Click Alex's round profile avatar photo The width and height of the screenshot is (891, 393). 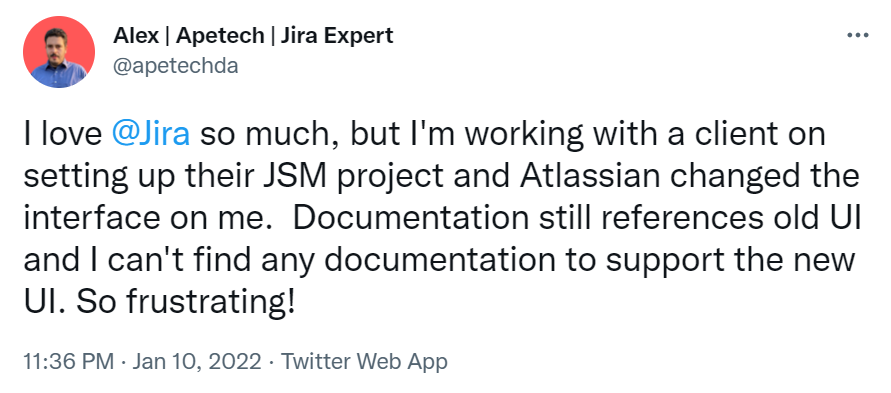pyautogui.click(x=59, y=52)
